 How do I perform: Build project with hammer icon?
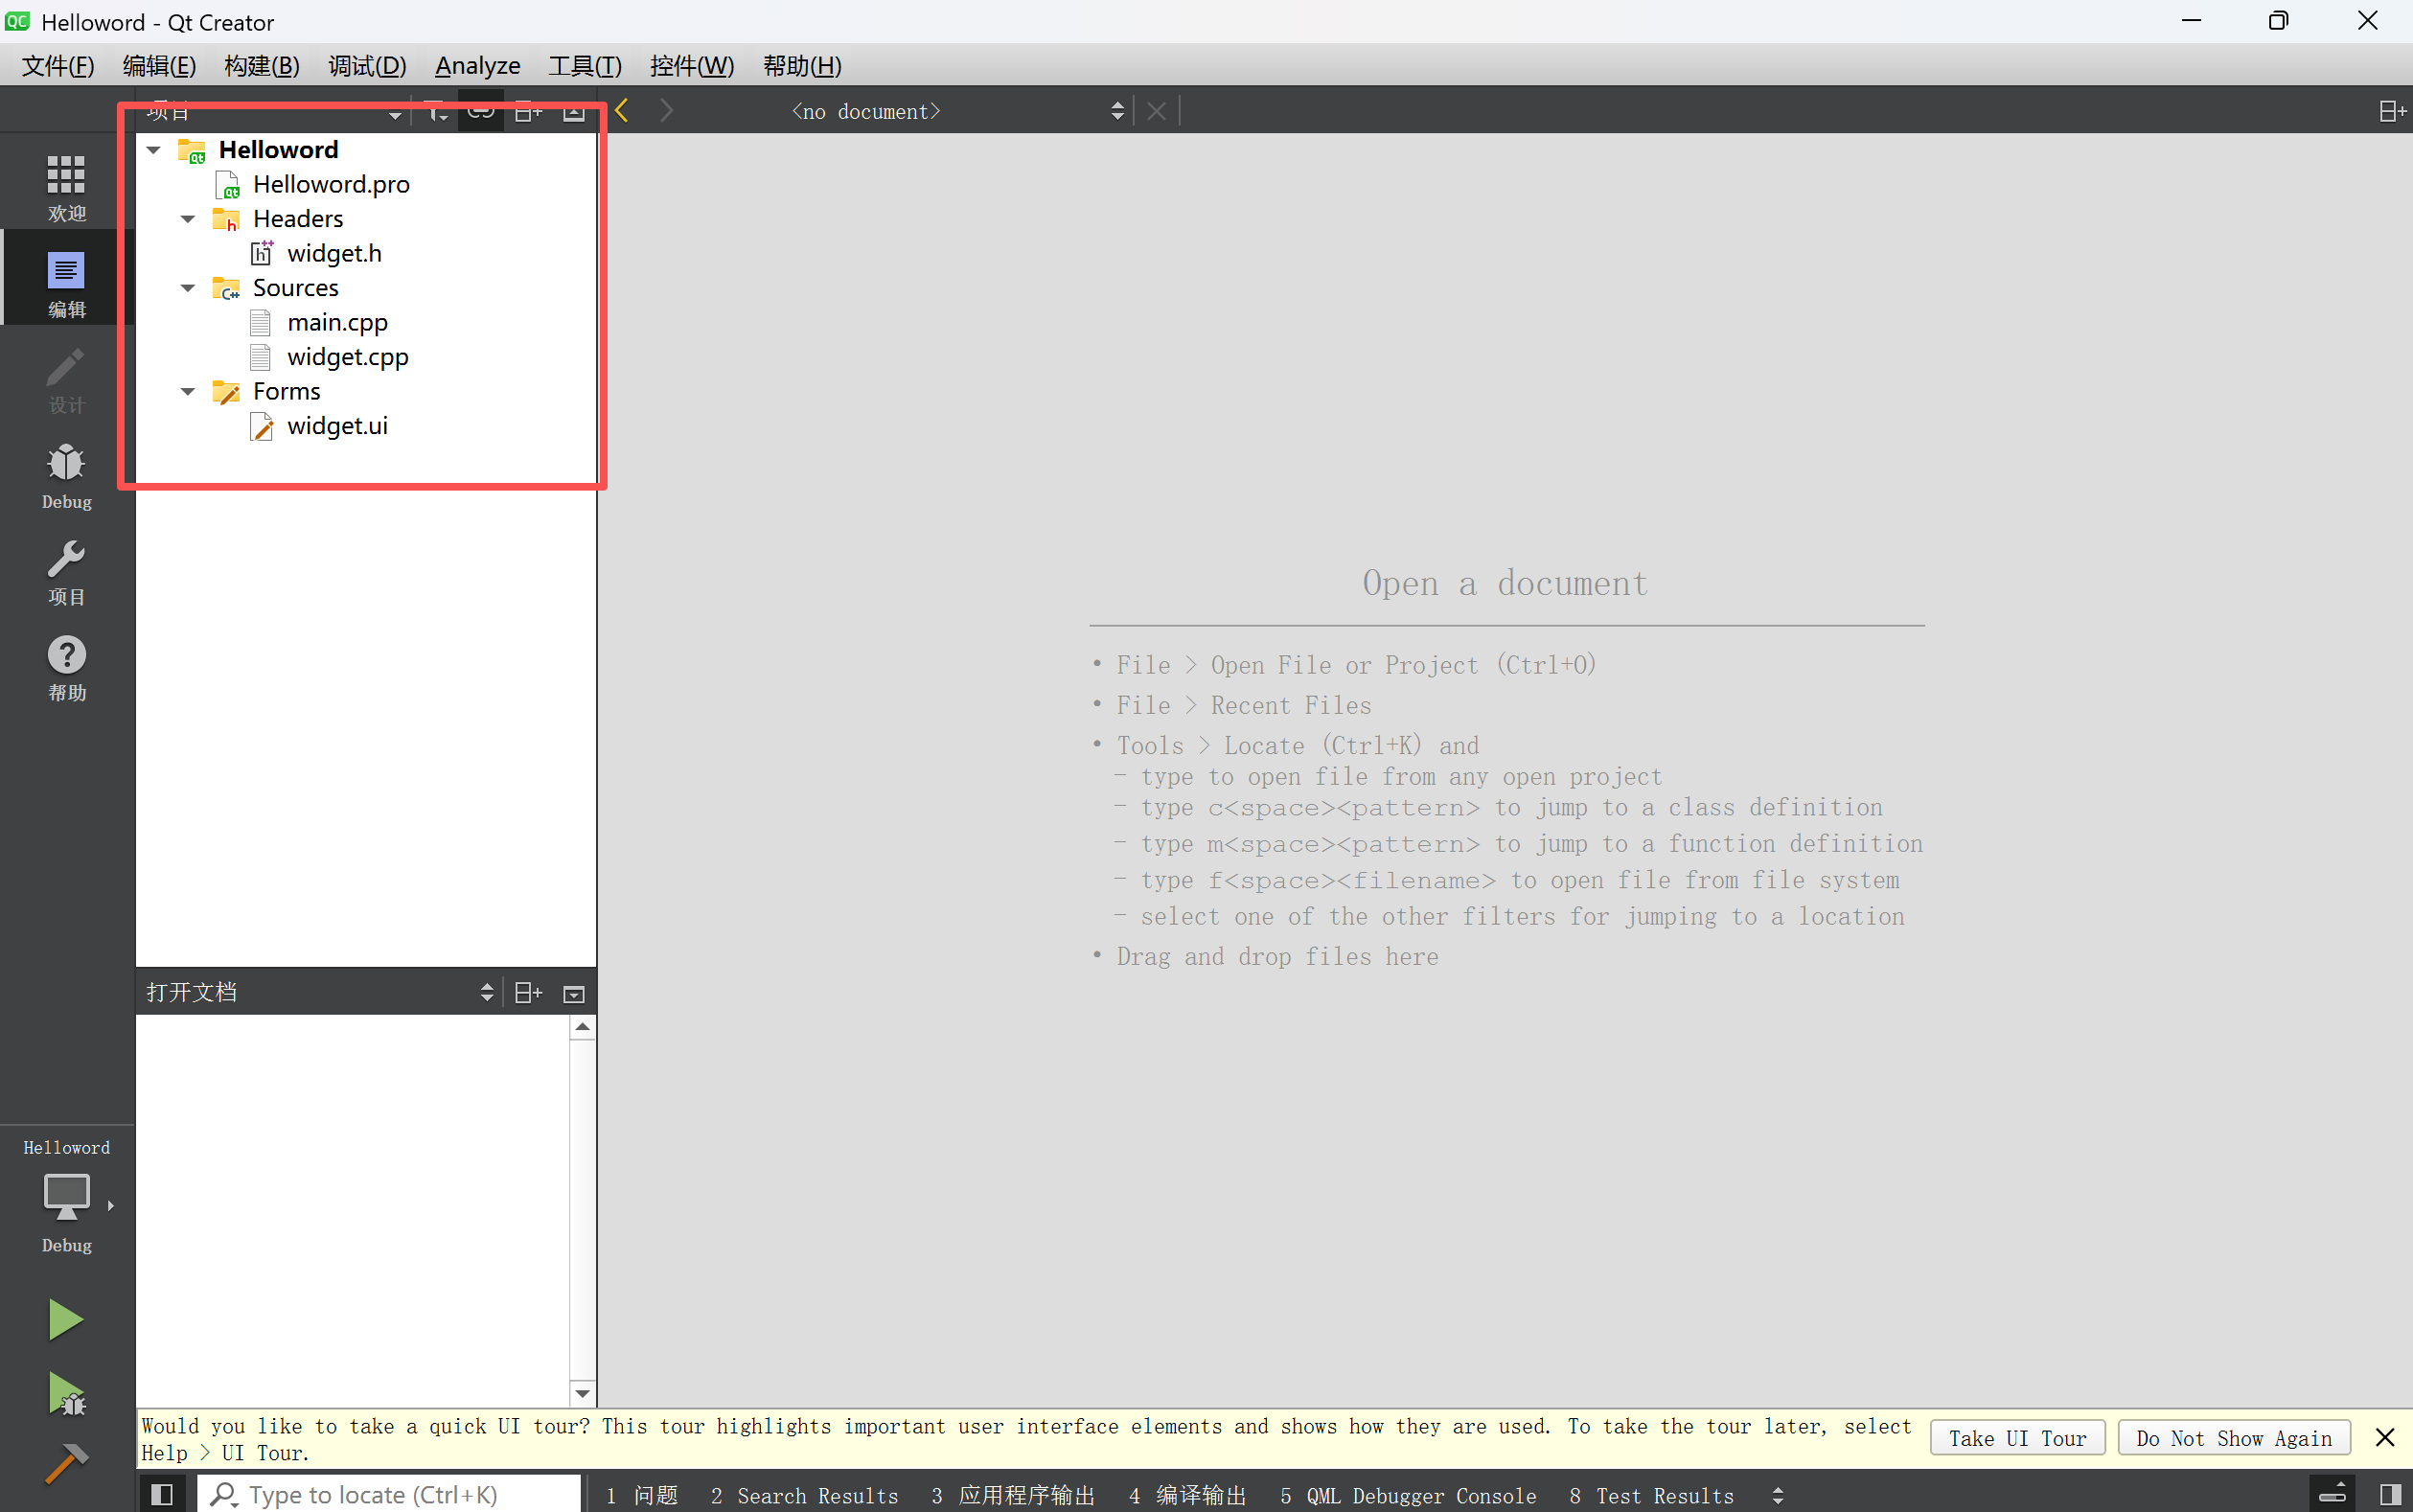66,1463
